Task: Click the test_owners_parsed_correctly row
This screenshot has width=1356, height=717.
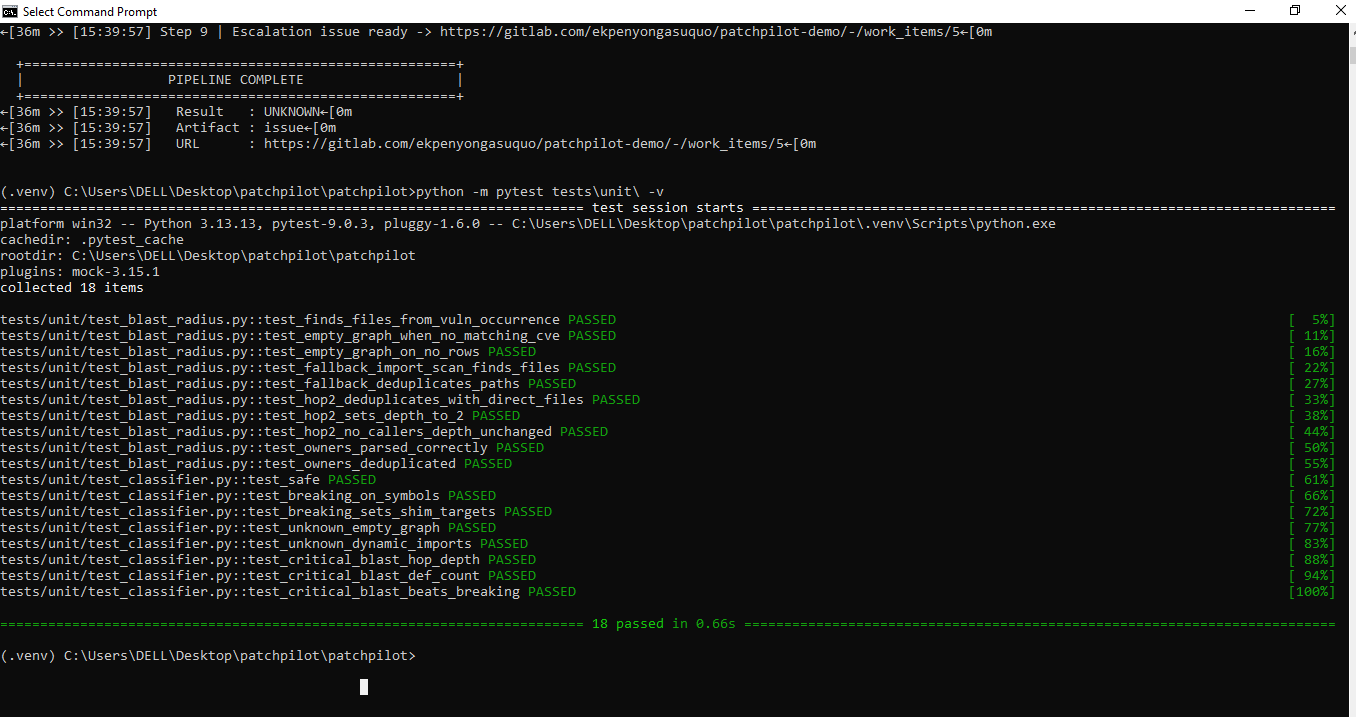Action: coord(668,448)
